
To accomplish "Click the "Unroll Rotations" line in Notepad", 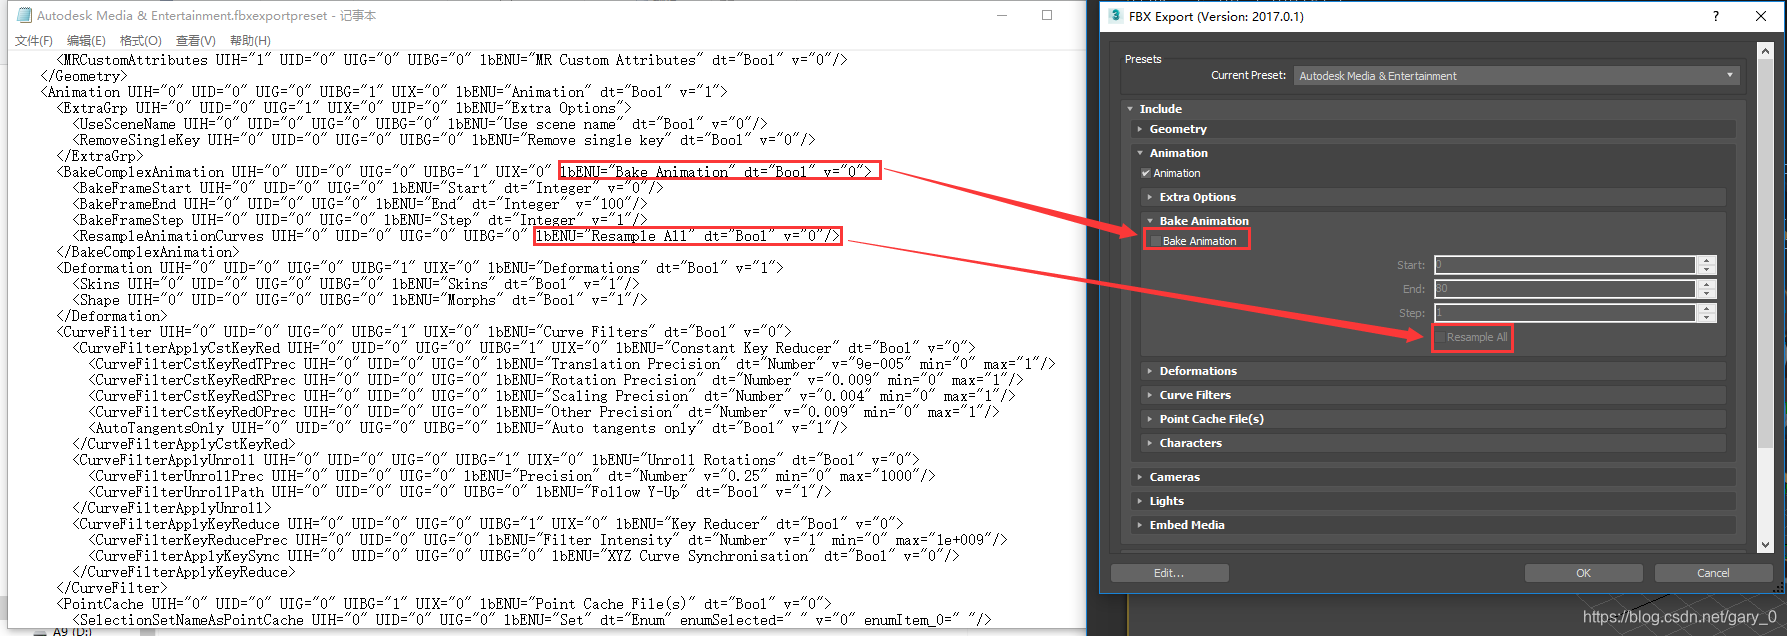I will click(x=496, y=460).
